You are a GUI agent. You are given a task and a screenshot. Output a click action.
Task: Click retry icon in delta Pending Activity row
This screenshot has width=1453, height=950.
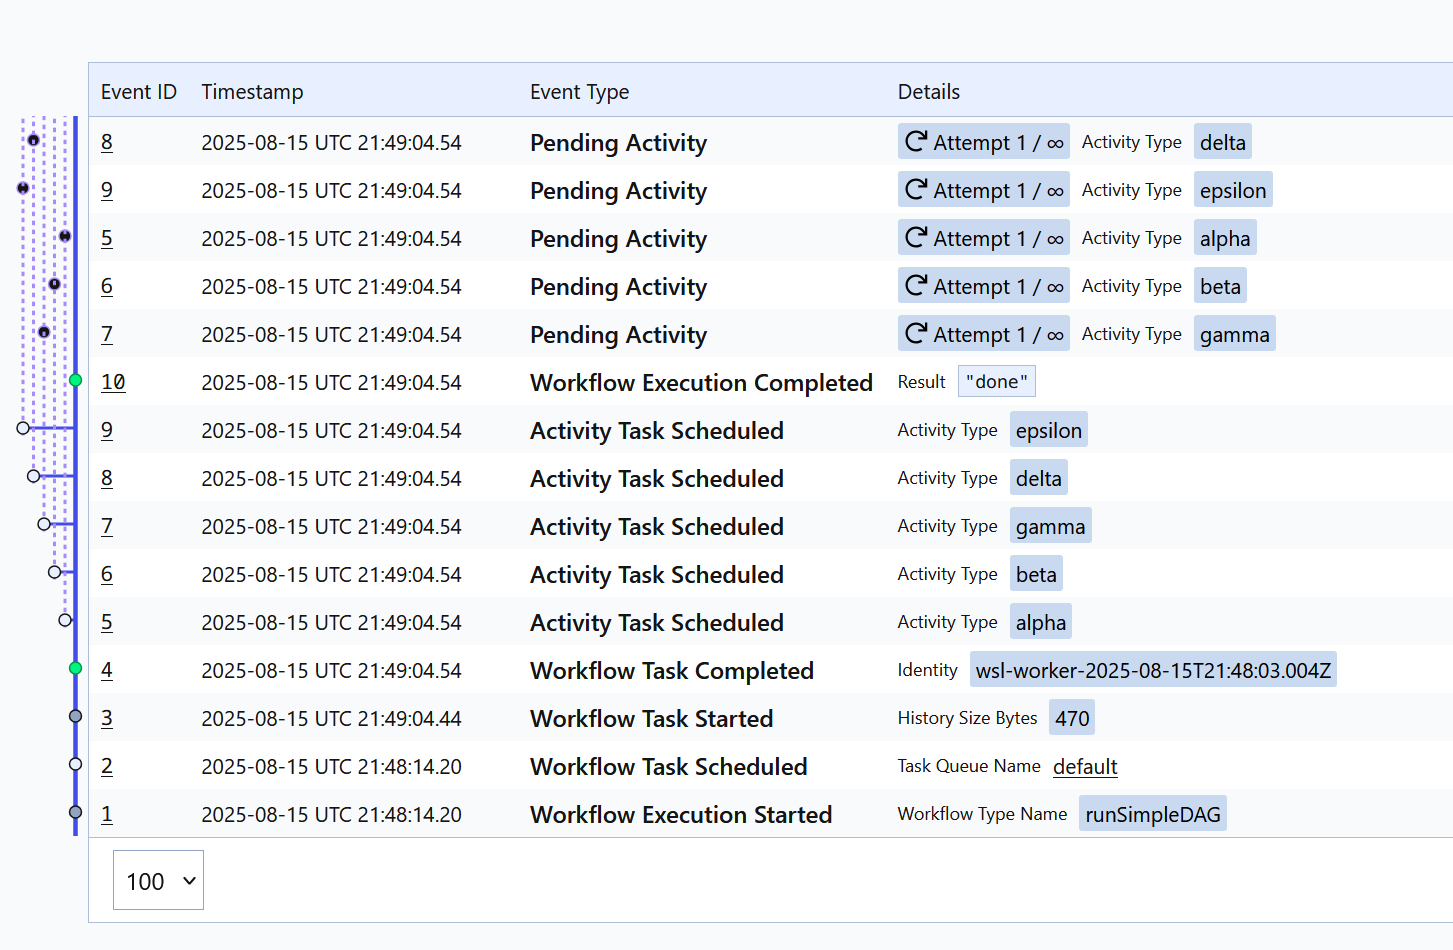[916, 141]
